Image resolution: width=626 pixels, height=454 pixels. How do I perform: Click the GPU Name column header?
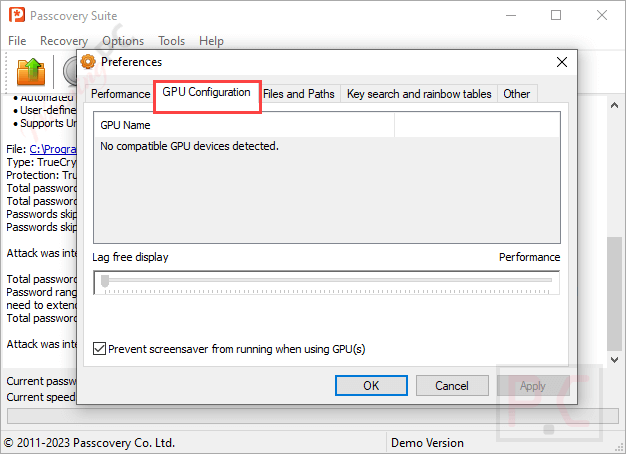click(x=244, y=125)
